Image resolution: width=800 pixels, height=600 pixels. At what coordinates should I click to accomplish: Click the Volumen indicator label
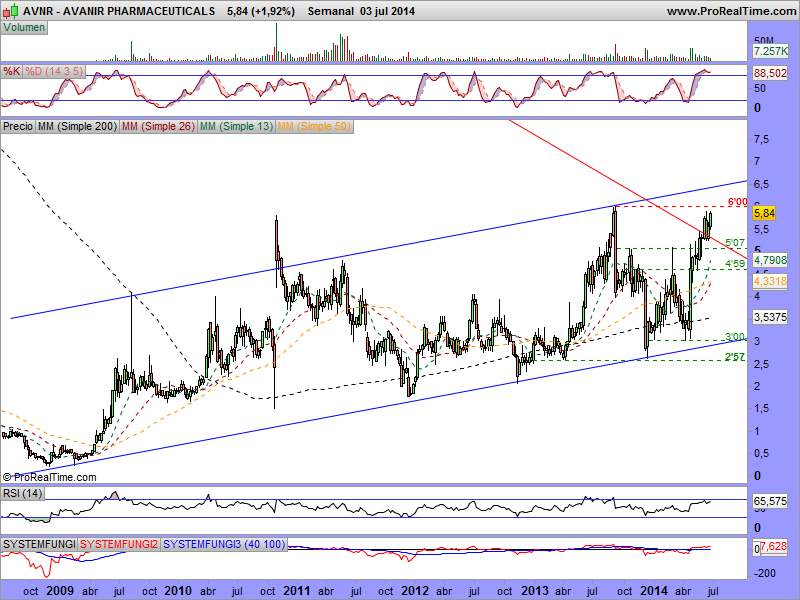click(24, 28)
